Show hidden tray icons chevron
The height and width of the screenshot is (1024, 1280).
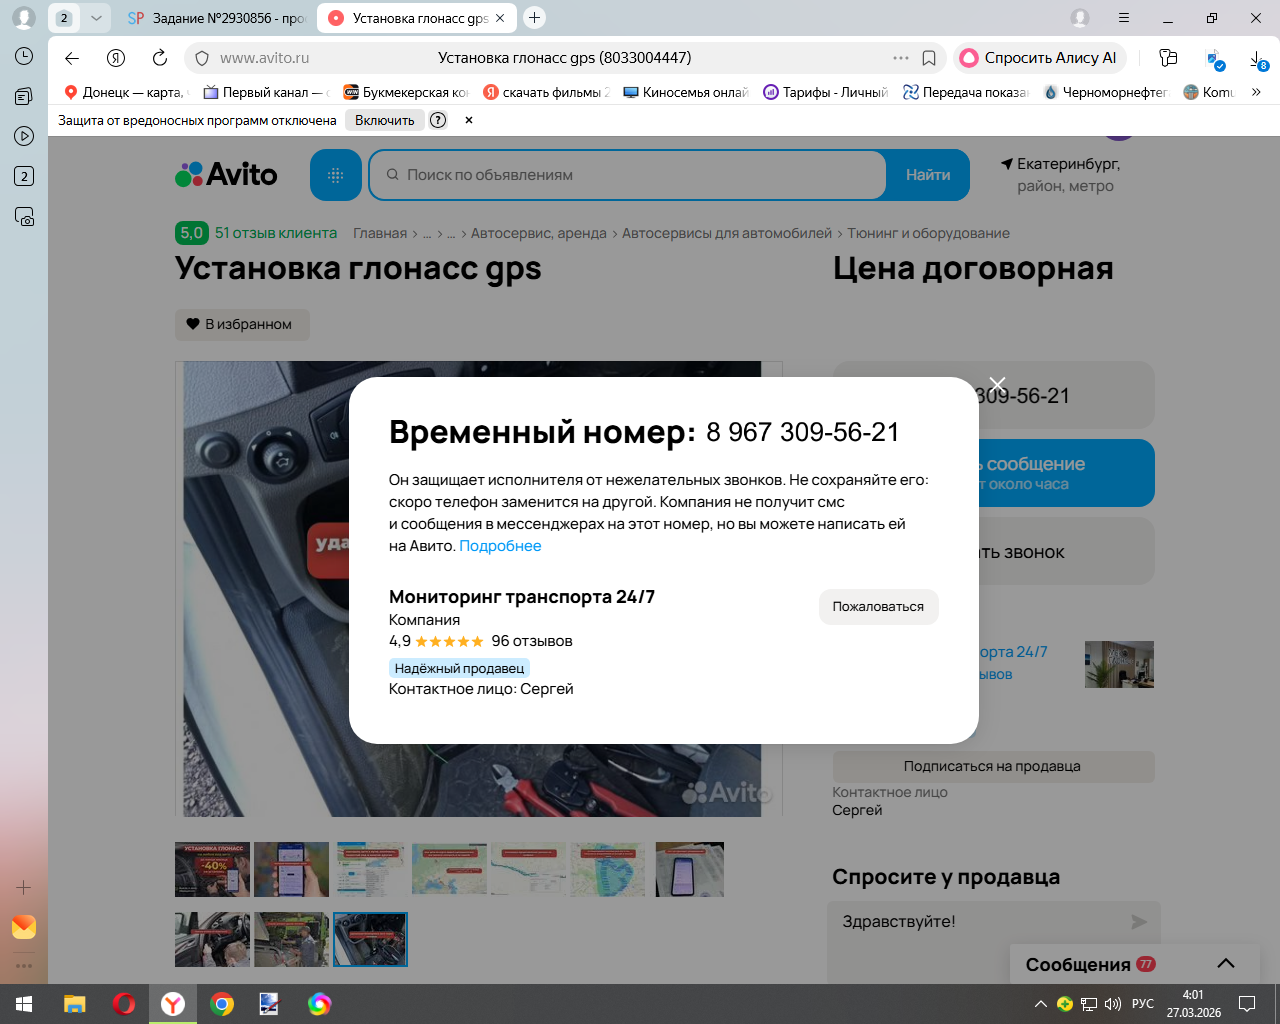(1040, 1004)
